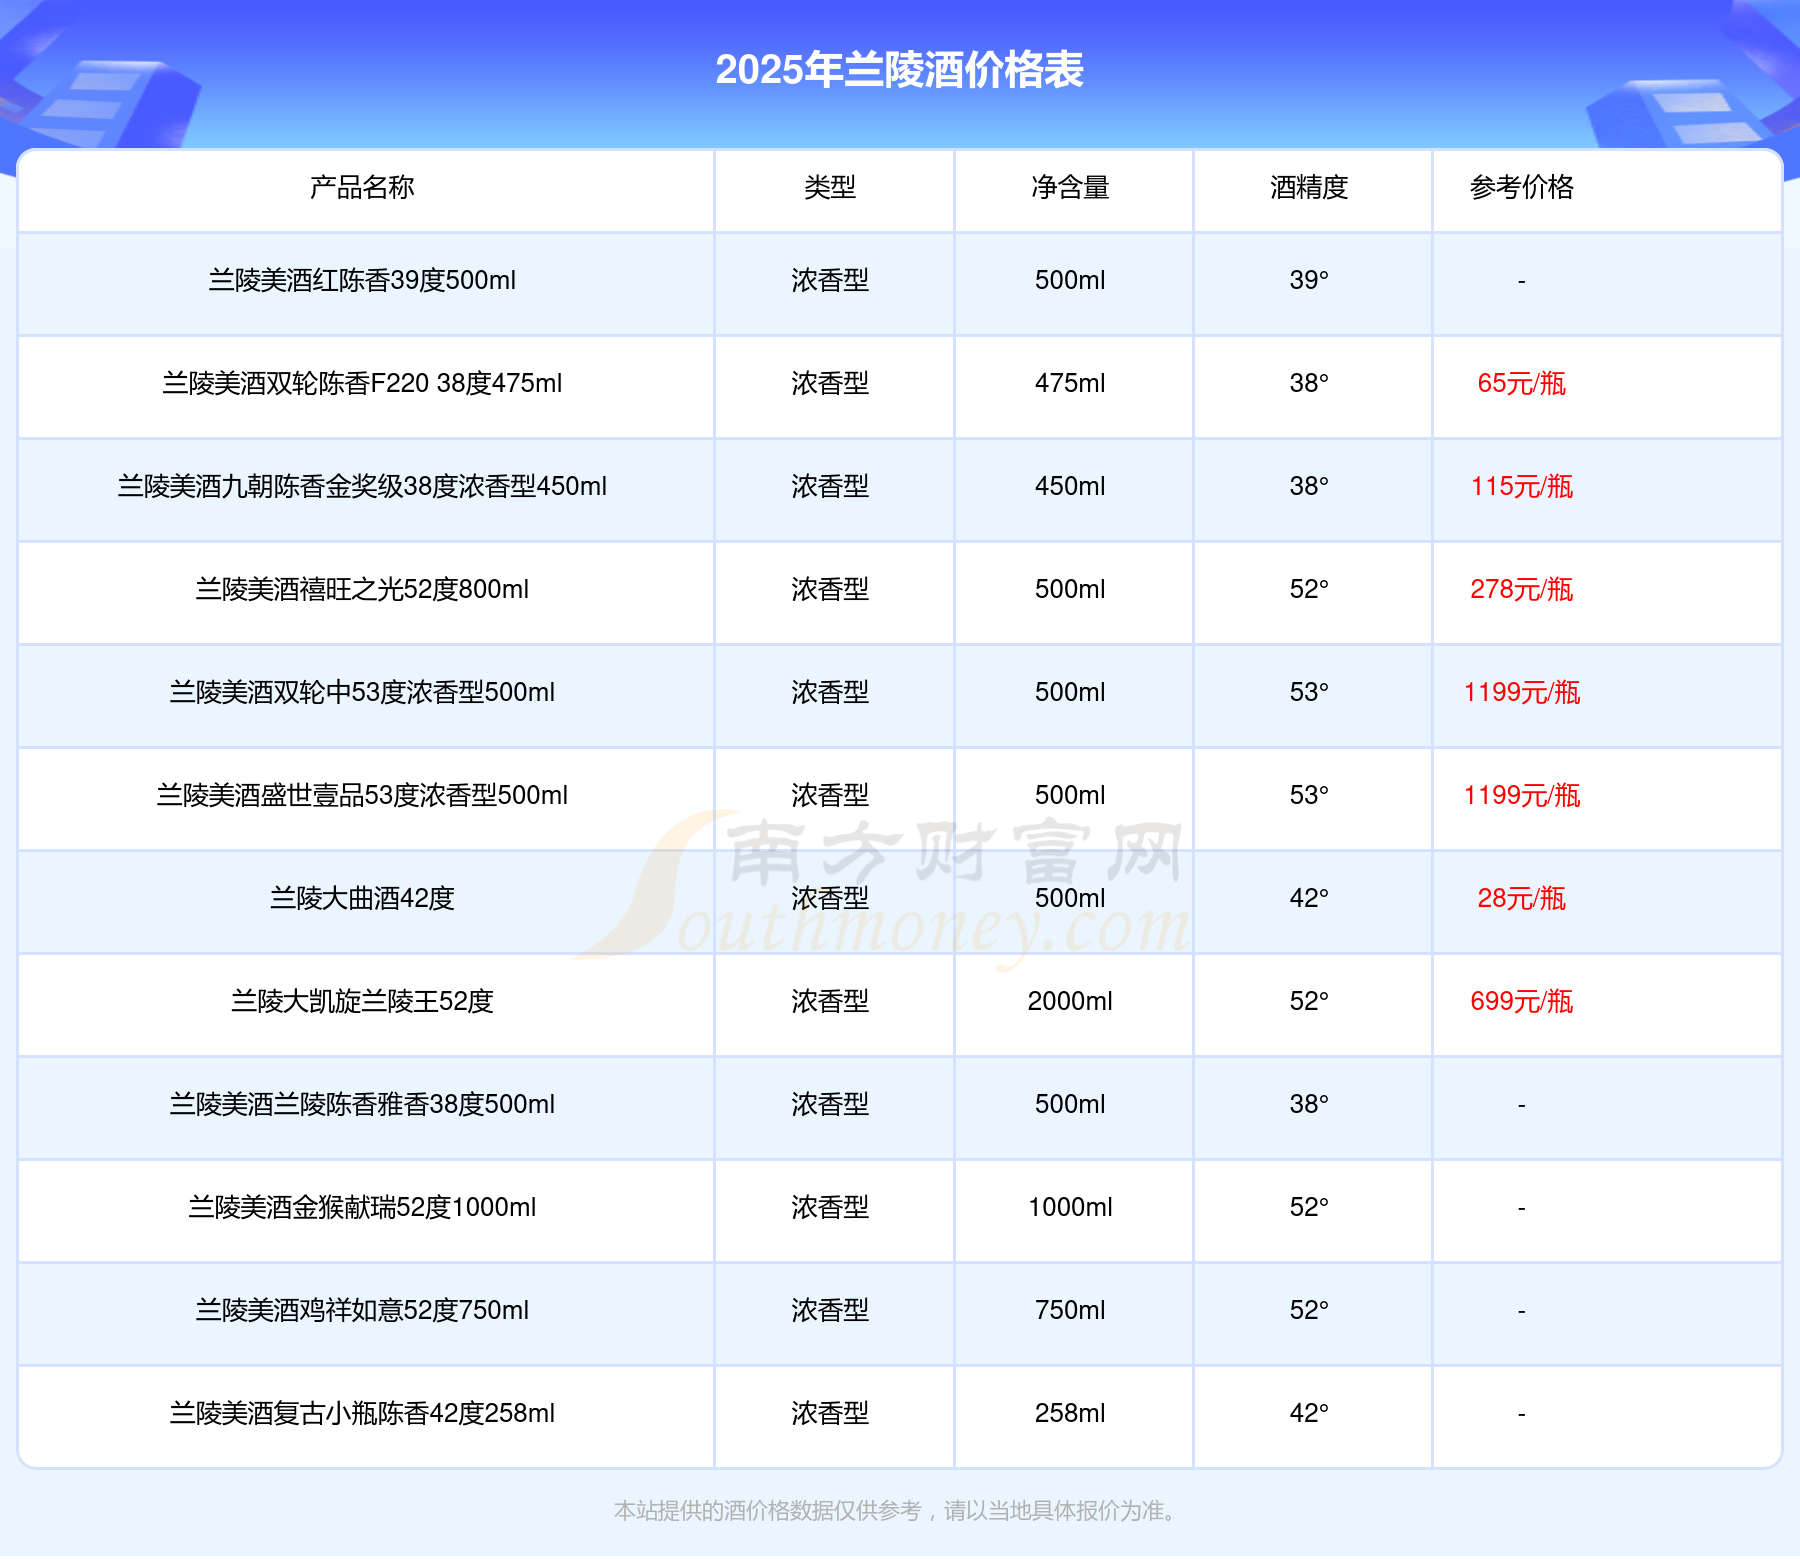
Task: Click 38° in the 陈香雅香 row
Action: click(x=1309, y=1104)
